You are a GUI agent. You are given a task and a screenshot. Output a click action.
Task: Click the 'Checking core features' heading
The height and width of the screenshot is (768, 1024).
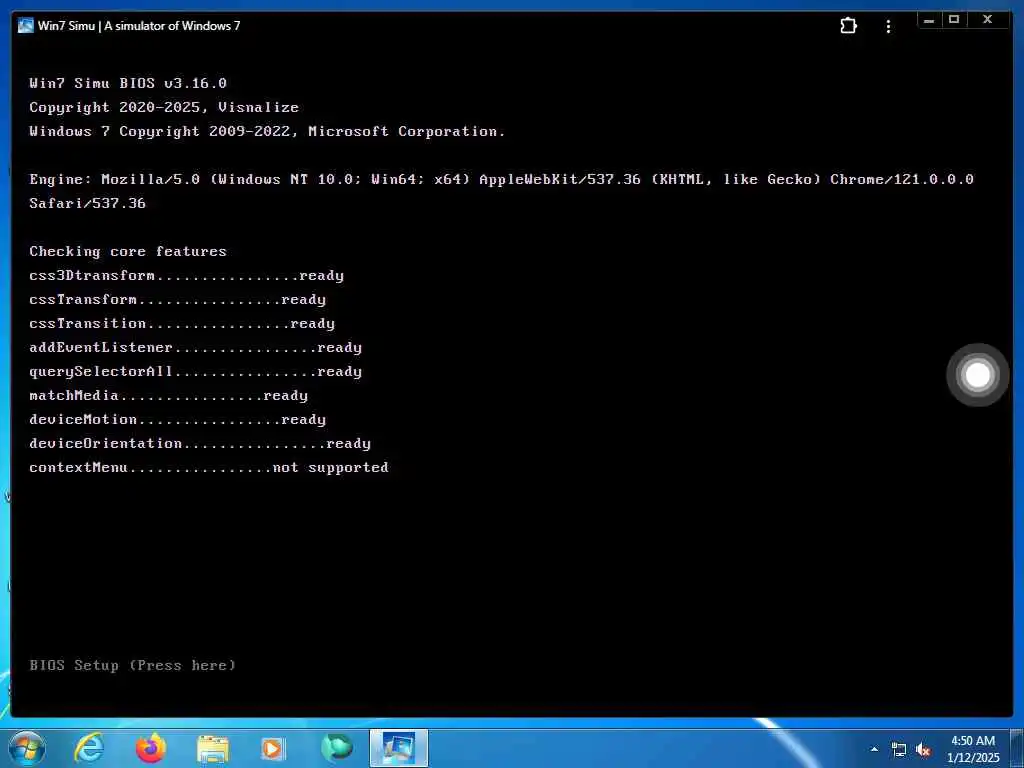(x=128, y=251)
